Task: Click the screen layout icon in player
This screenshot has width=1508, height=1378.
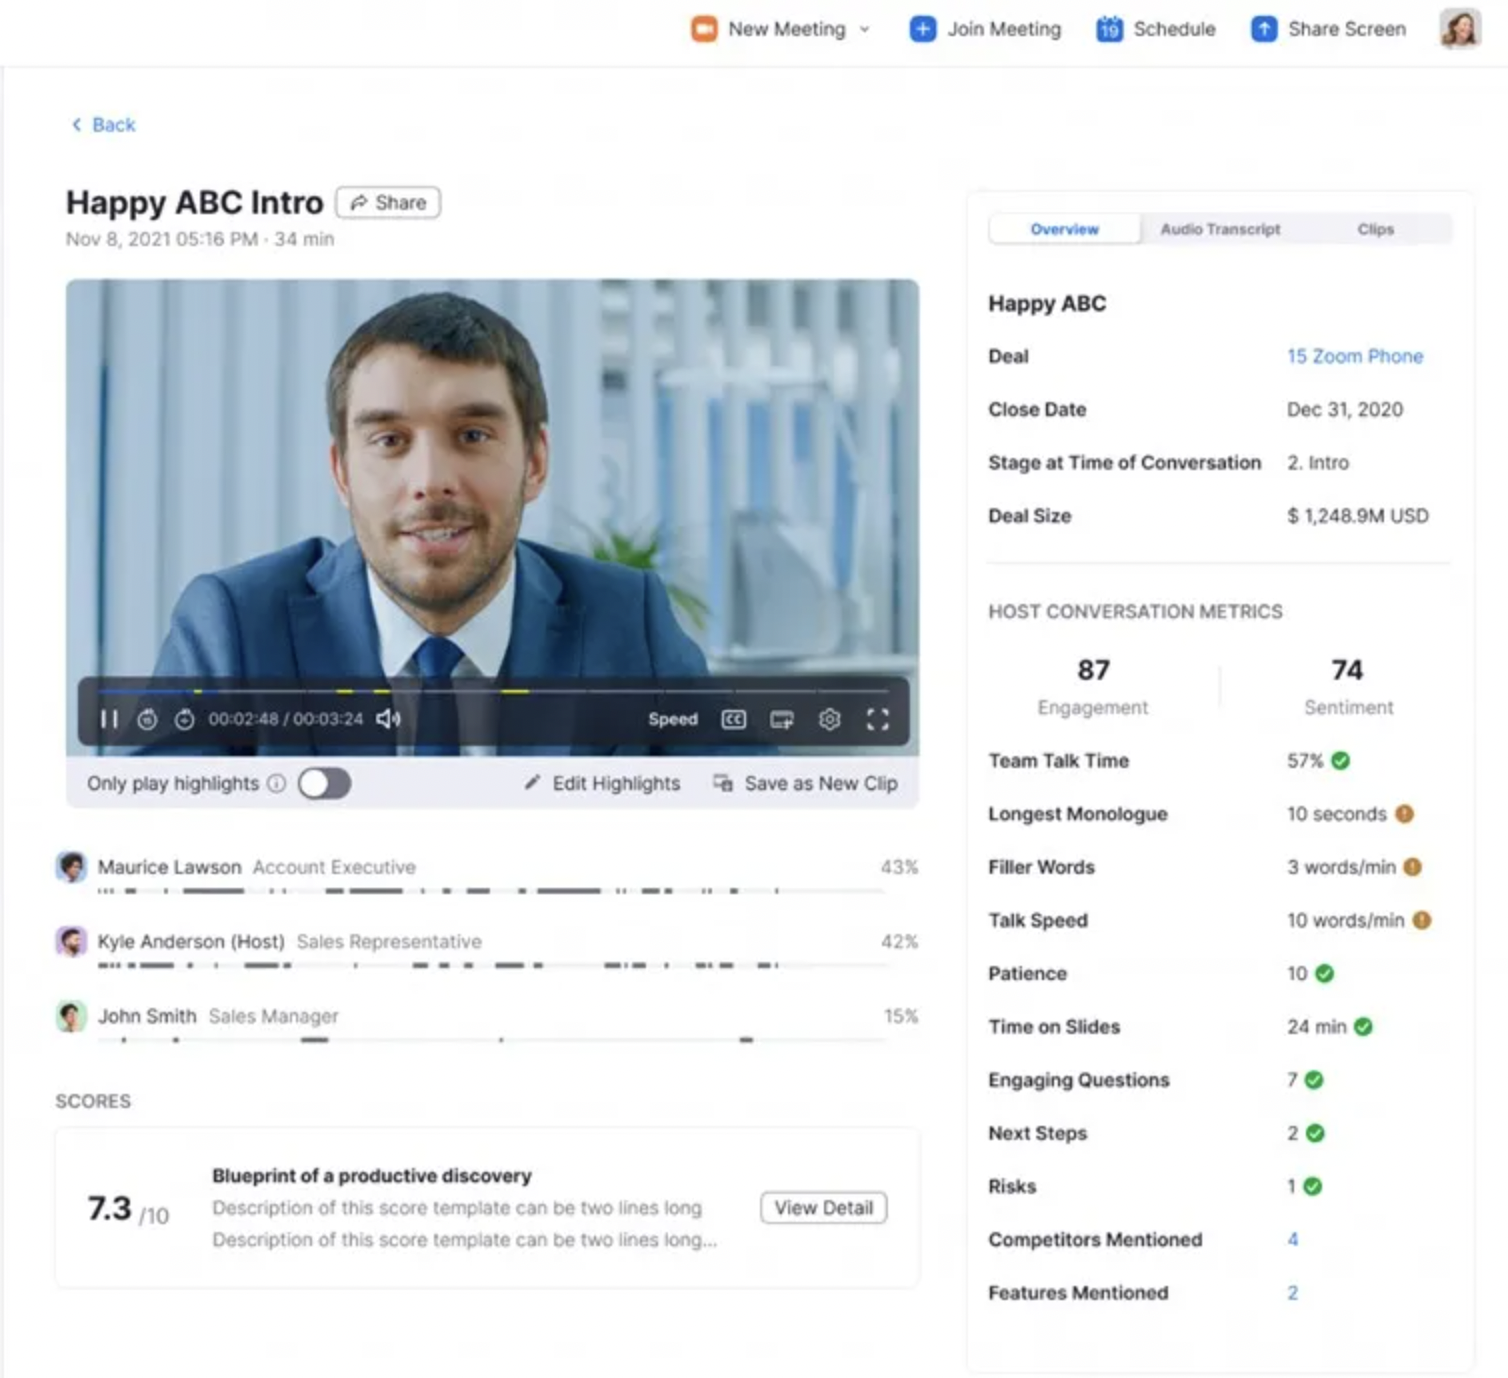Action: pos(781,719)
